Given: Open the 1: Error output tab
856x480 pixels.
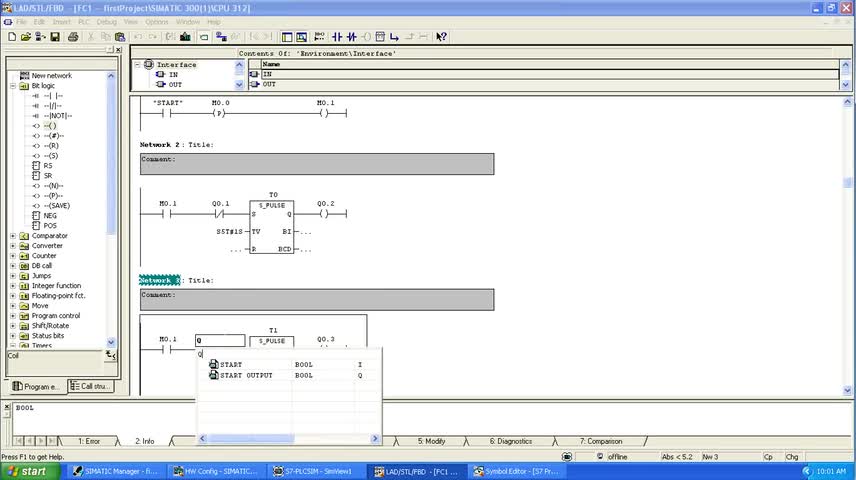Looking at the screenshot, I should [89, 441].
